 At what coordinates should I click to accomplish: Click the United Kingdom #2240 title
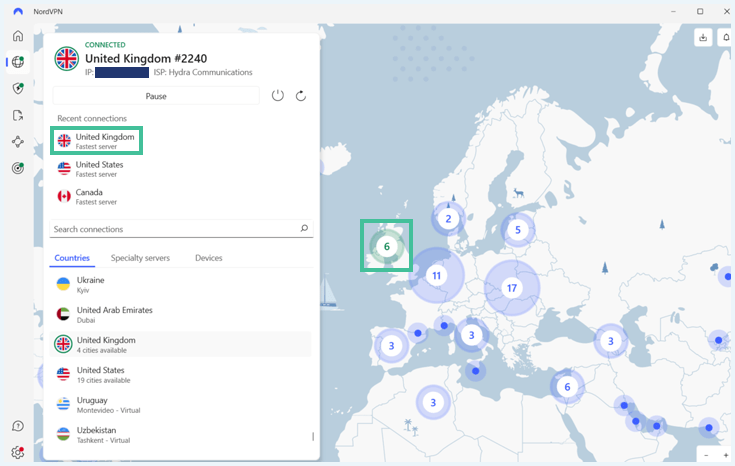pyautogui.click(x=146, y=59)
